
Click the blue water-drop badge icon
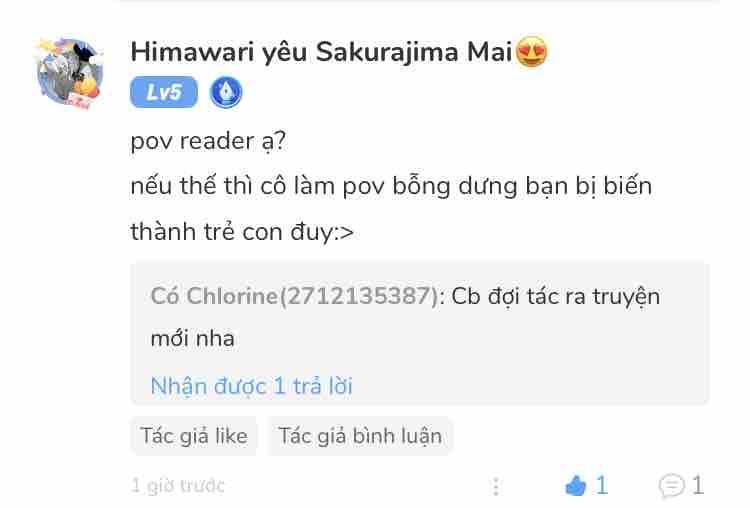click(226, 92)
